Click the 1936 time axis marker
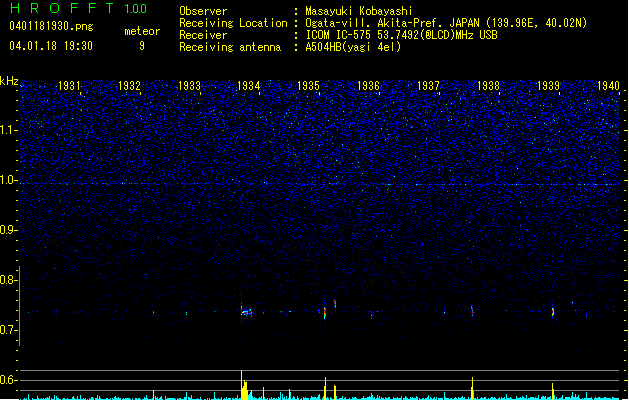Viewport: 629px width, 400px height. click(x=368, y=85)
